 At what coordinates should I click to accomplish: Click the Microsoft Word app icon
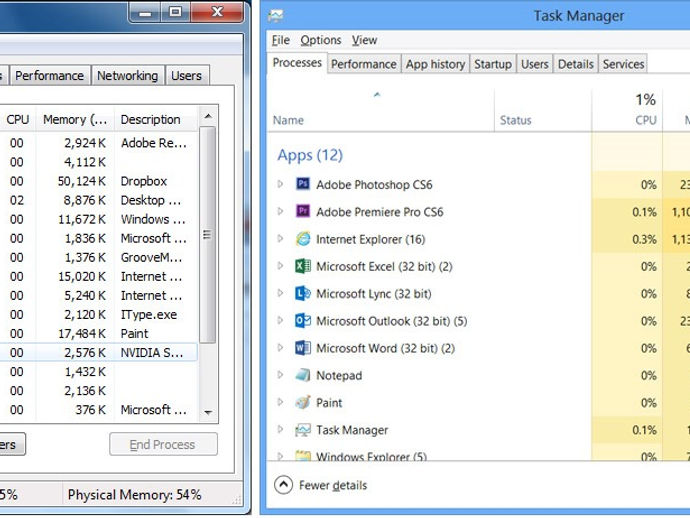[x=303, y=348]
